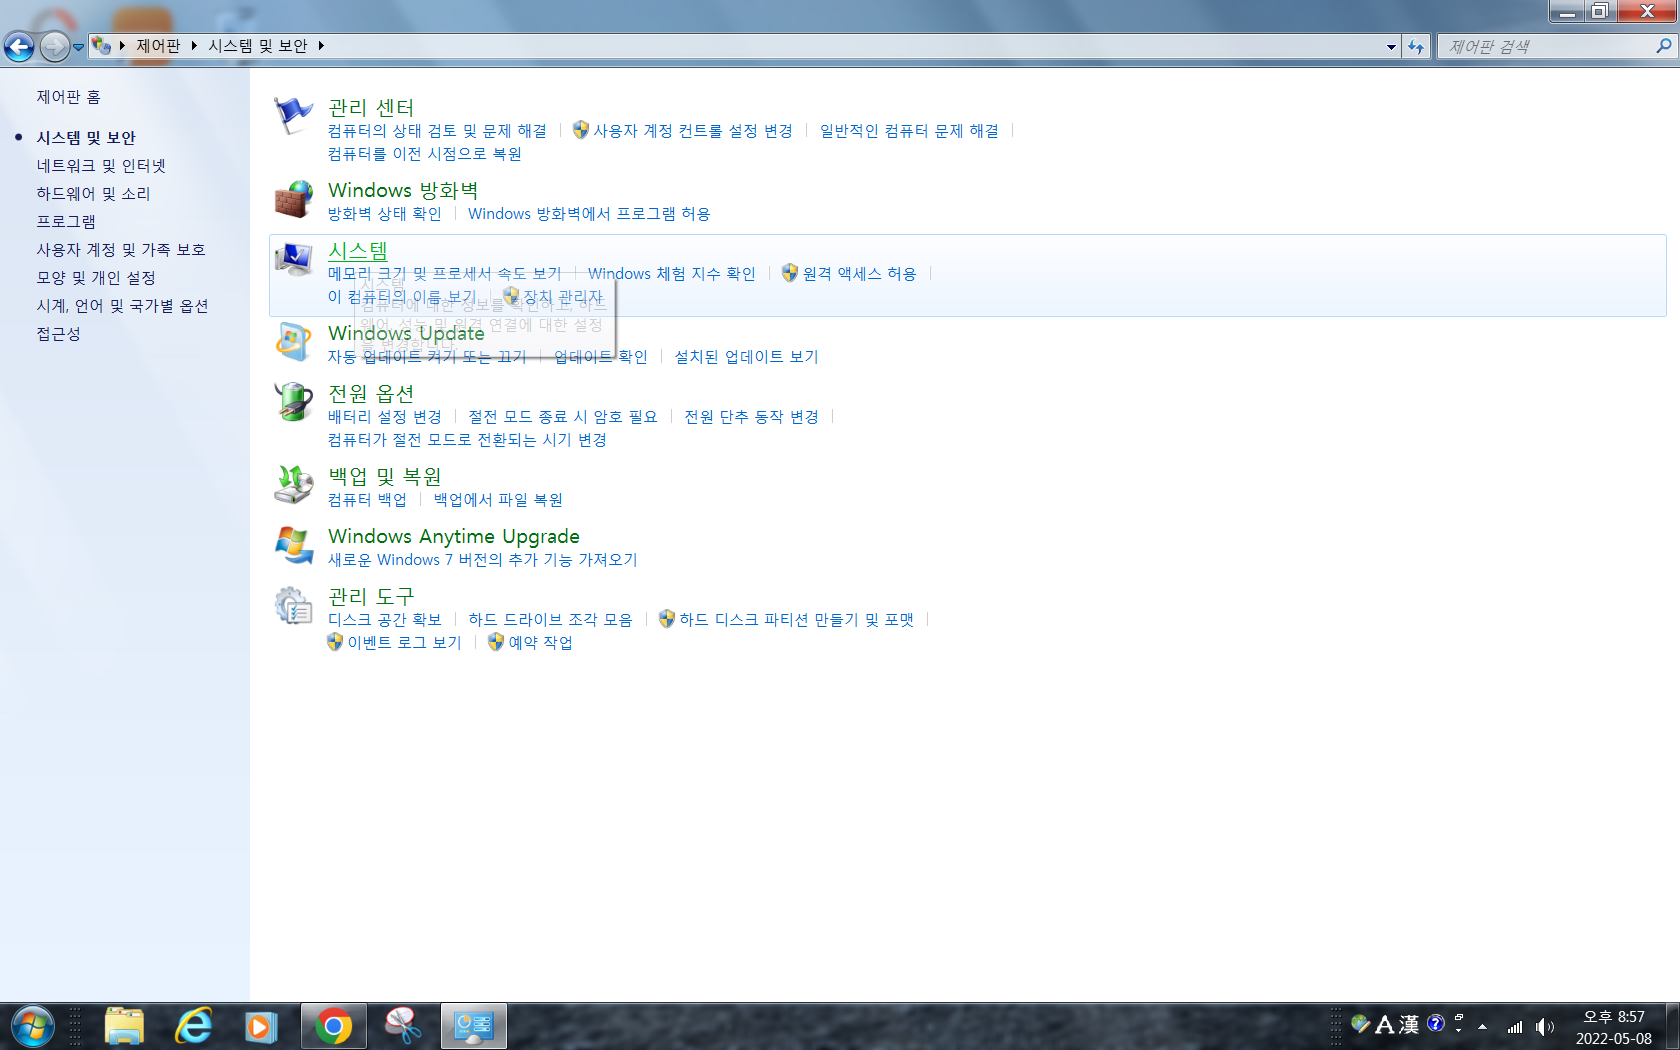Open 시스템 heading link
Image resolution: width=1680 pixels, height=1050 pixels.
(358, 251)
